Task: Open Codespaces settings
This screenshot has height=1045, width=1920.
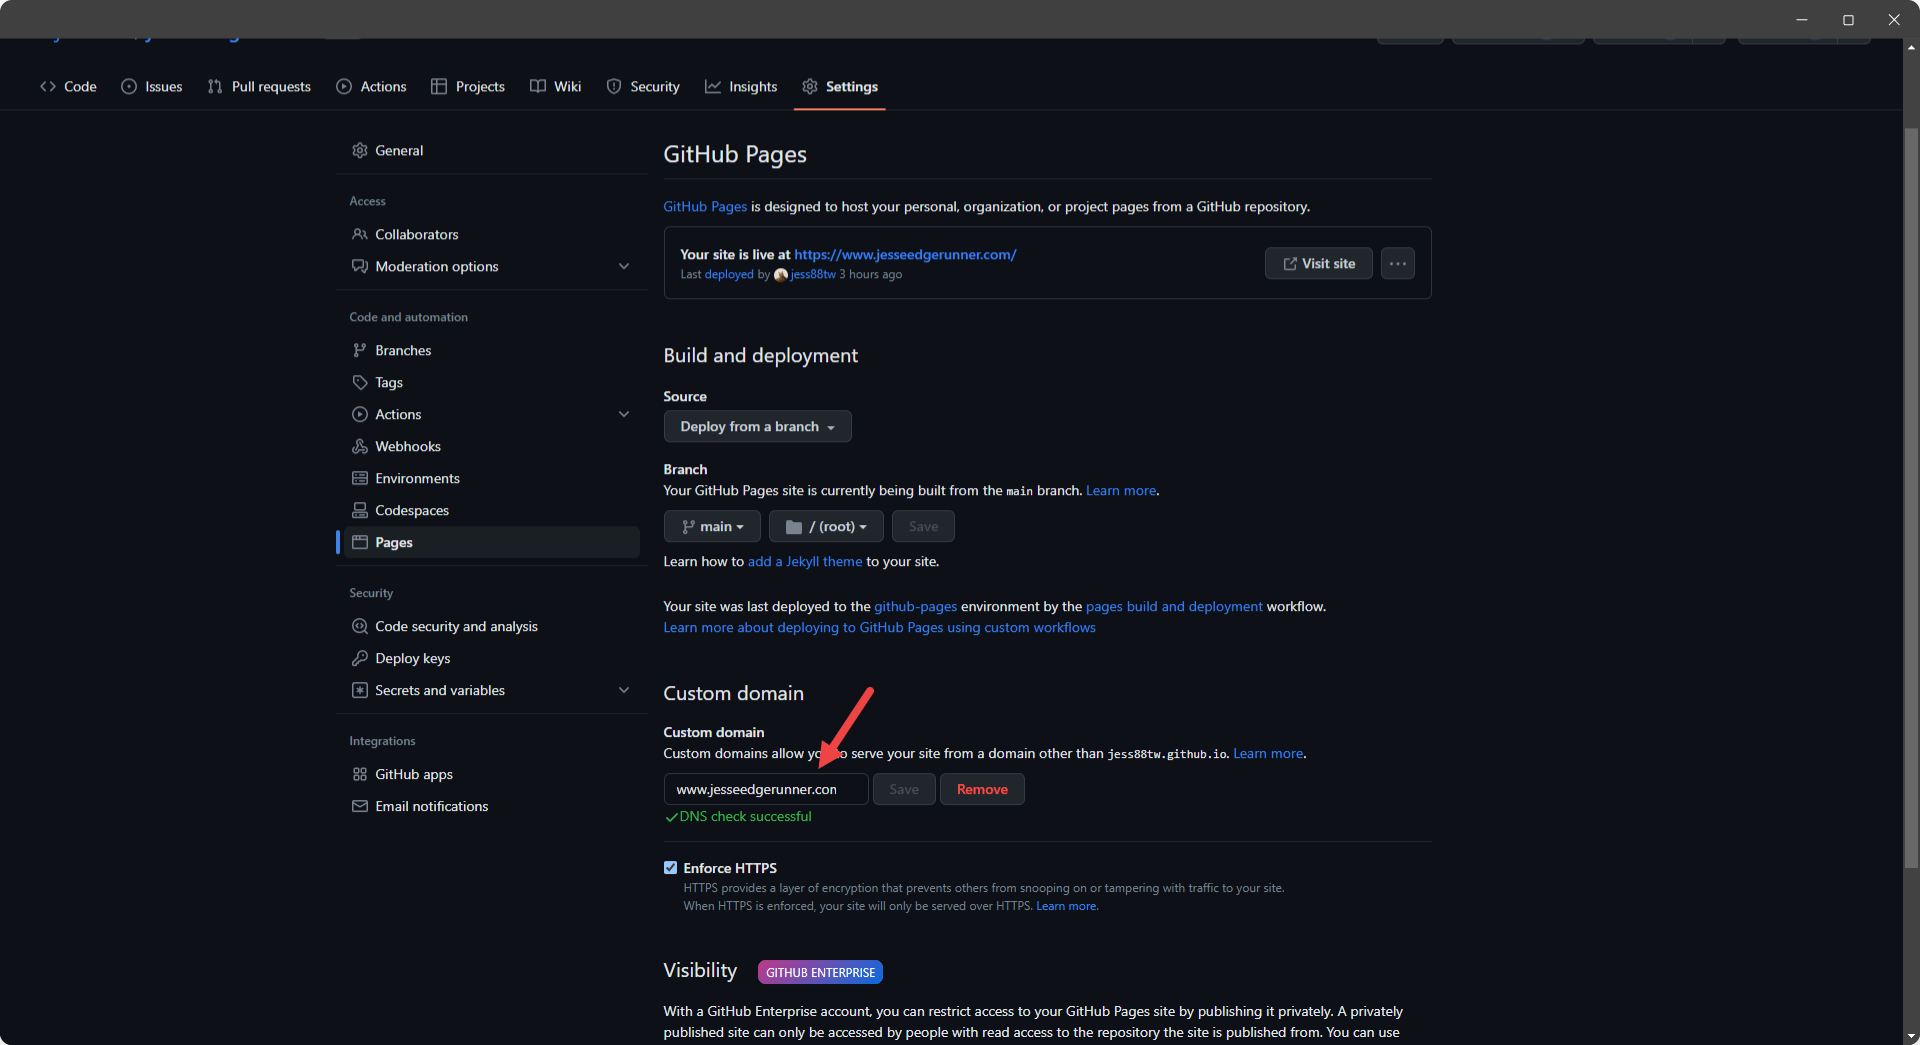Action: [x=492, y=510]
